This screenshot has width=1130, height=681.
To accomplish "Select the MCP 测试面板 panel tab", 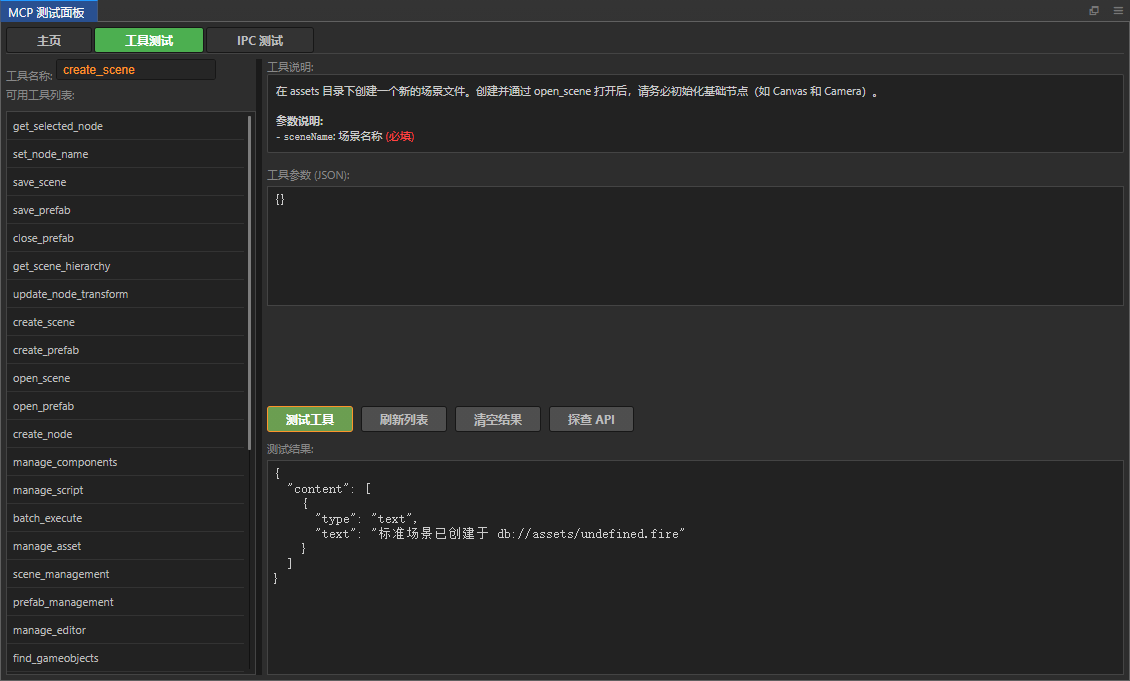I will click(47, 12).
